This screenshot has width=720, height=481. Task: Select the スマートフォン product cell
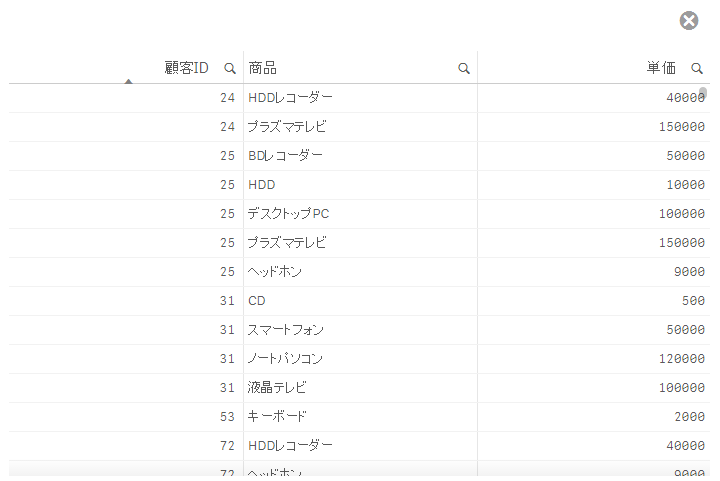[360, 330]
